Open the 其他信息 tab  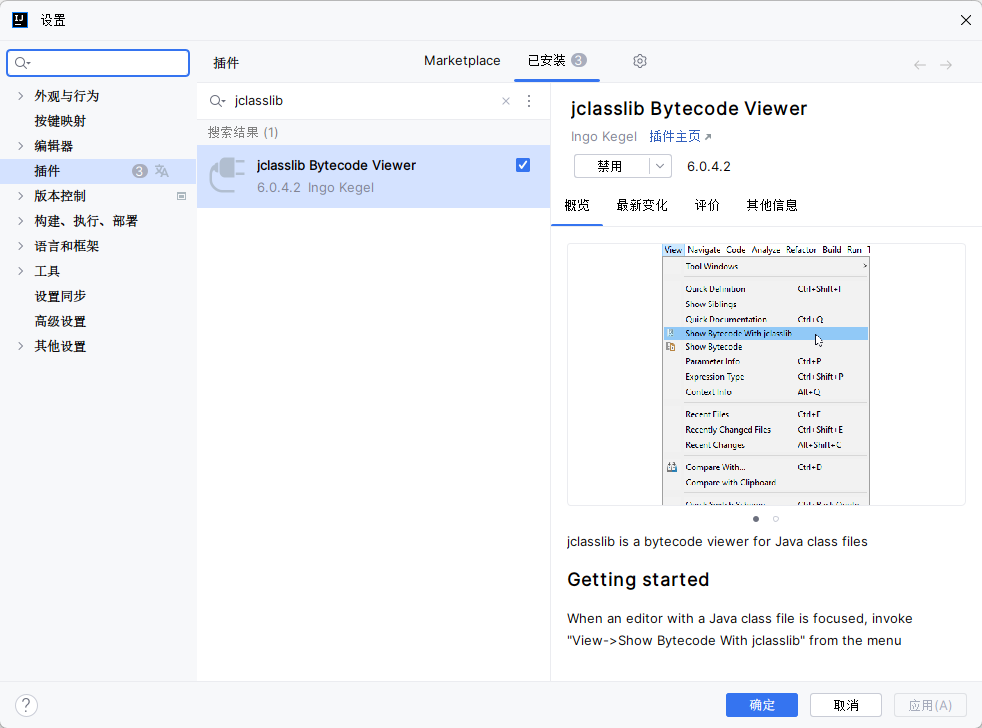pyautogui.click(x=772, y=205)
